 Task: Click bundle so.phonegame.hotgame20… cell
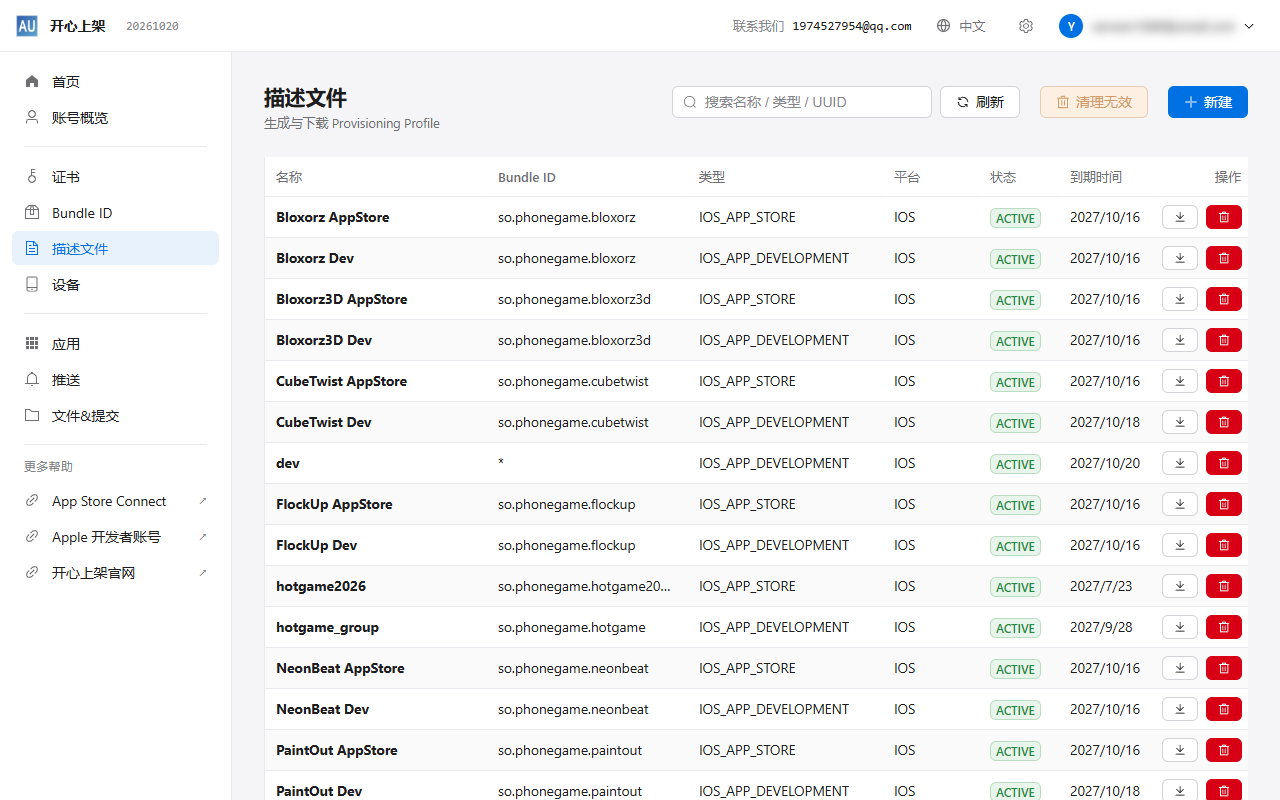click(585, 586)
